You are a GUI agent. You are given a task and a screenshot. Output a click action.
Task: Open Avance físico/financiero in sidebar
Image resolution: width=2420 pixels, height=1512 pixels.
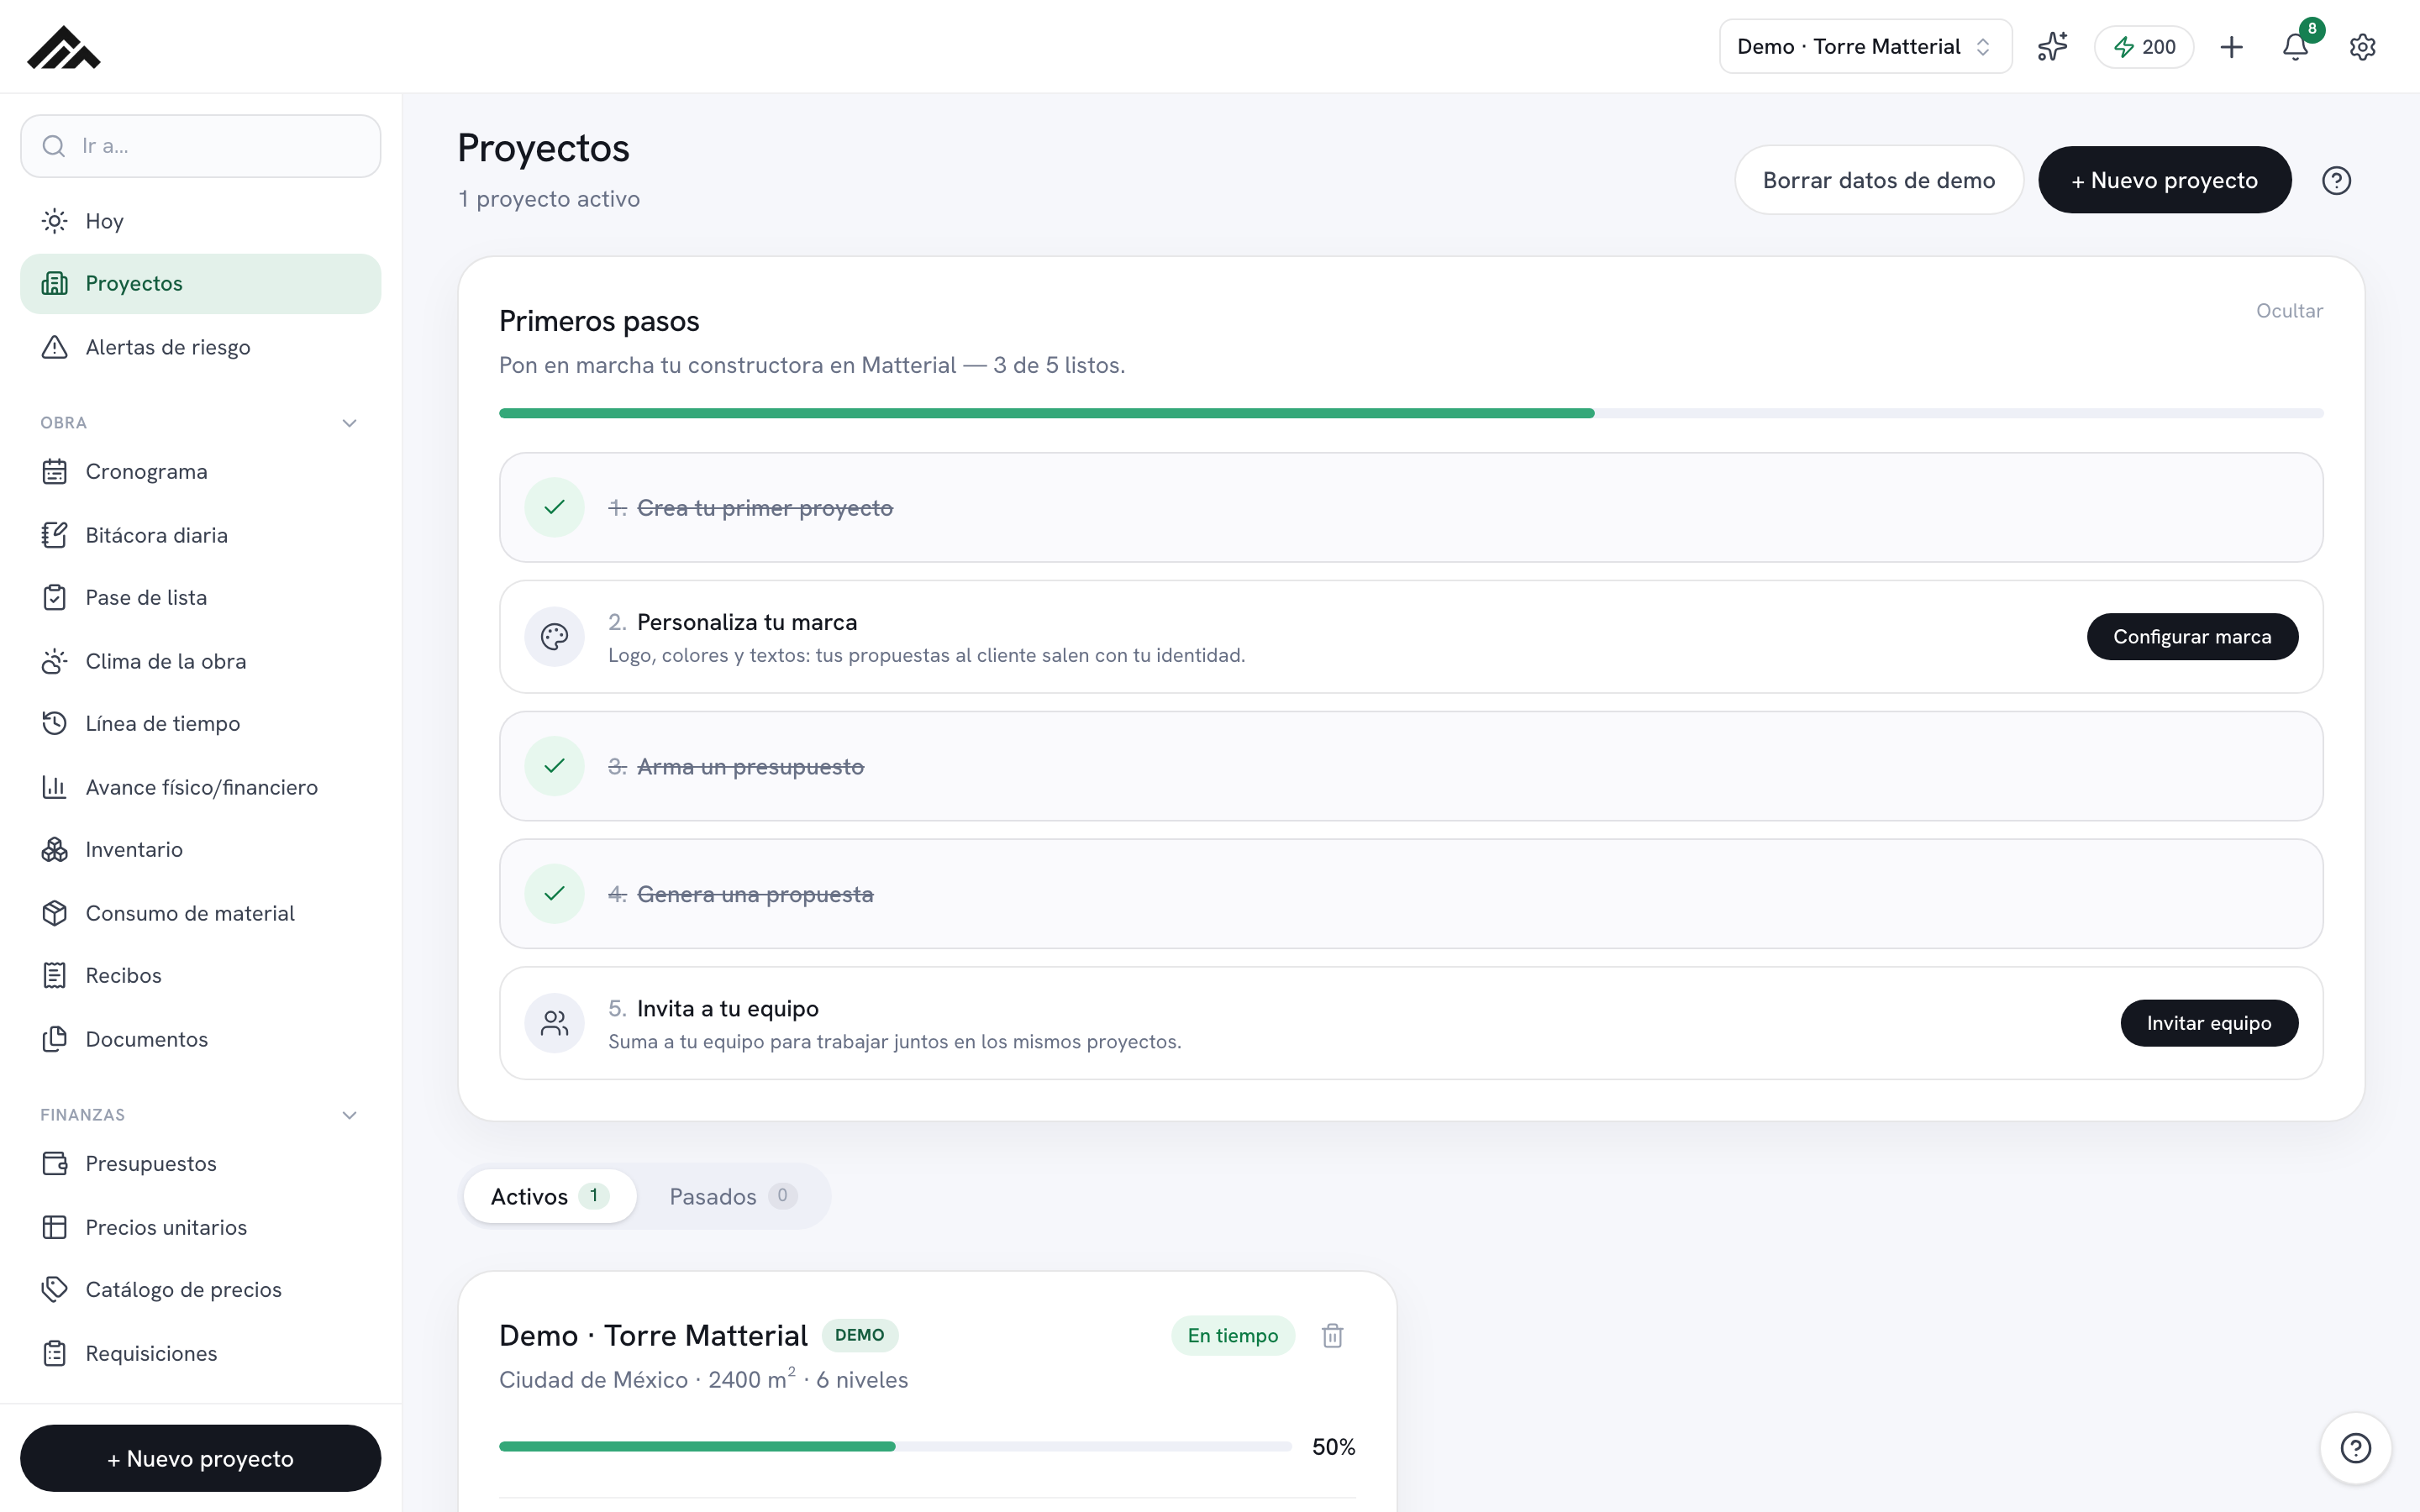(201, 787)
